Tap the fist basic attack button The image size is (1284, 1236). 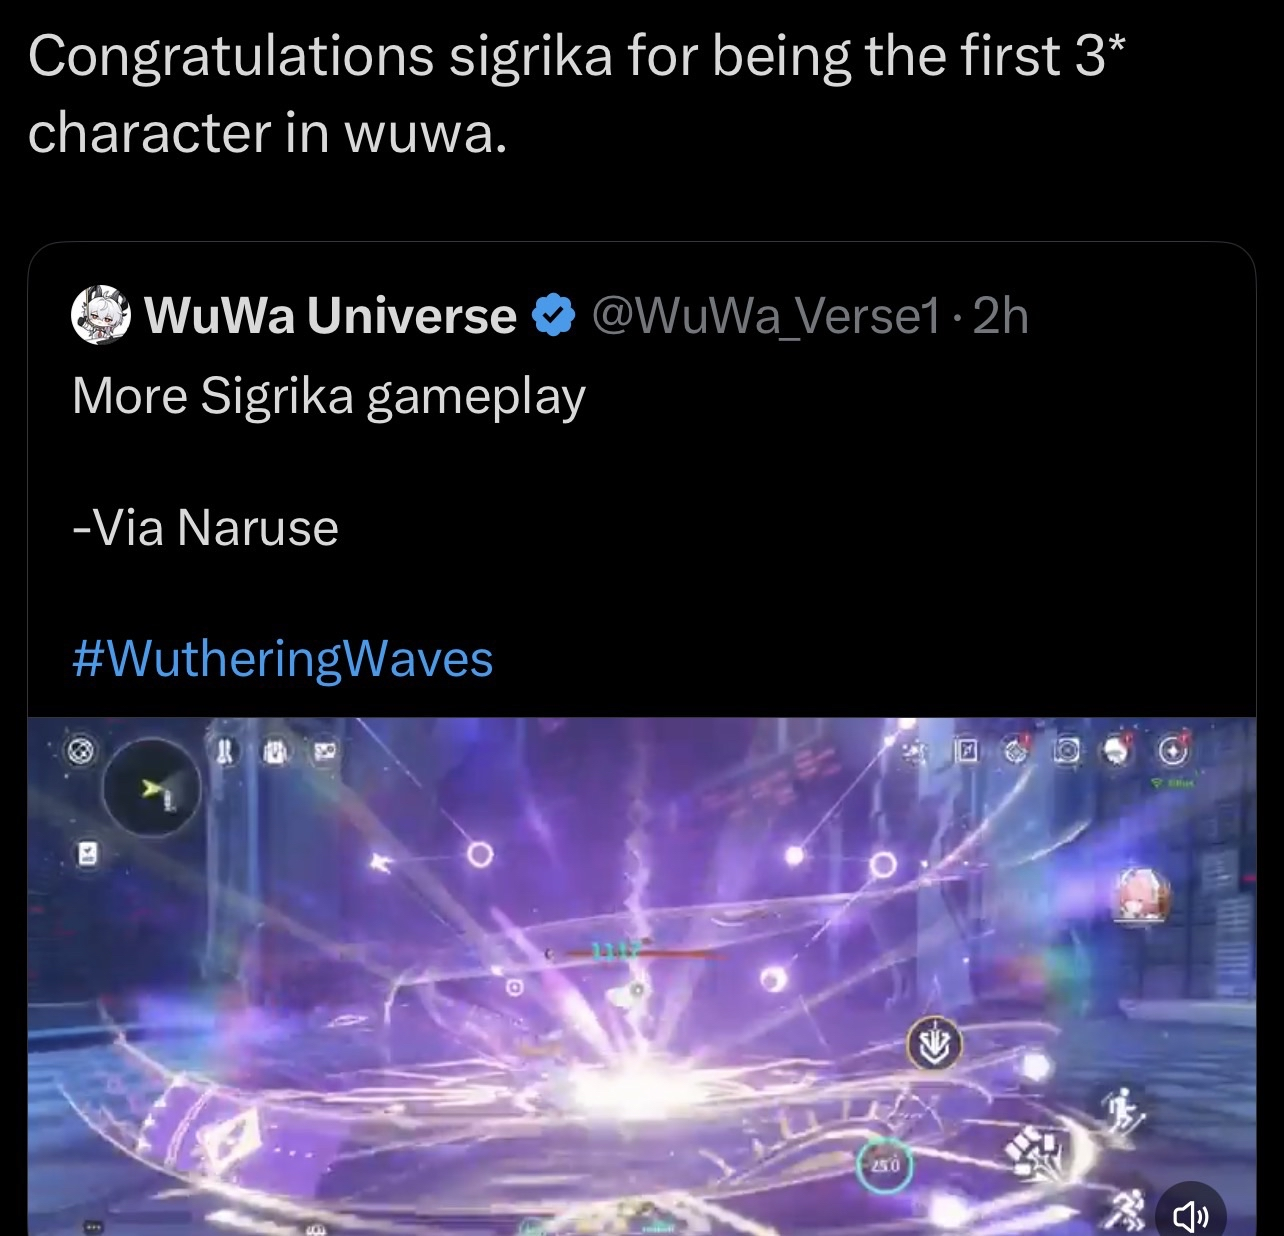tap(1039, 1153)
